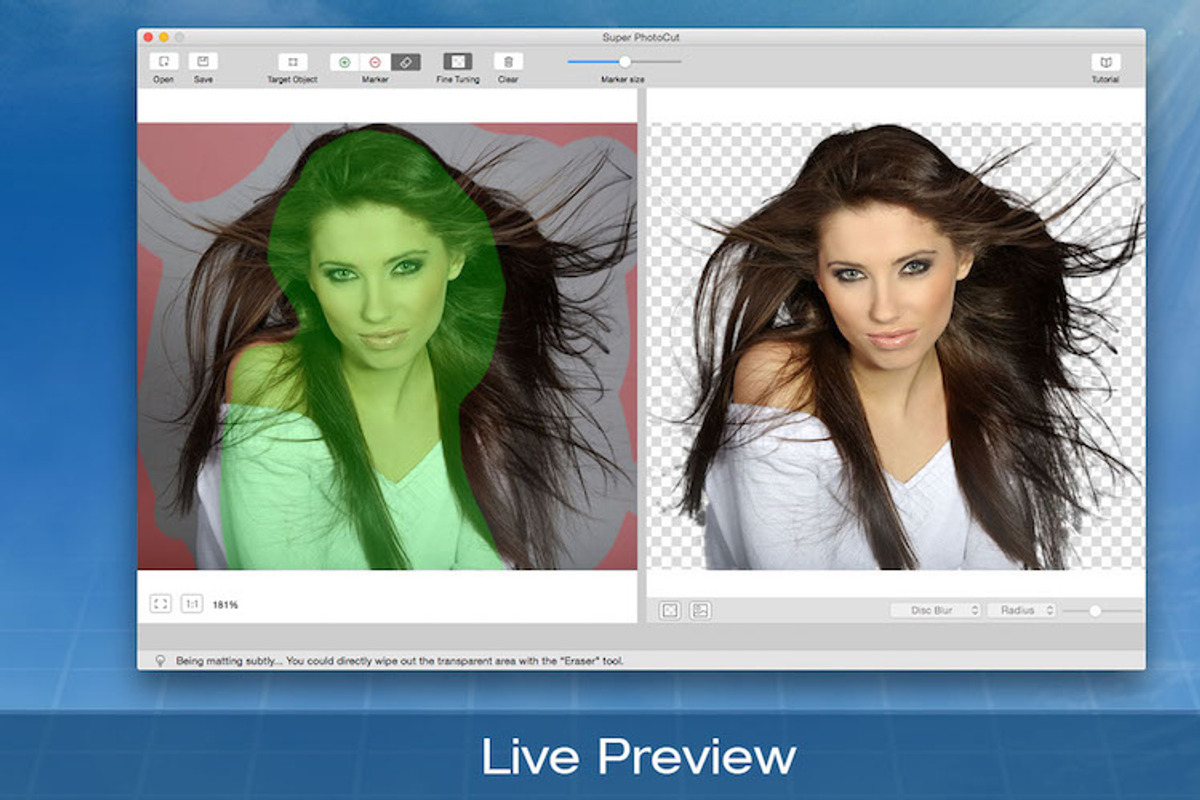Set zoom to 1:1 actual size
Screen dimensions: 1200x800
coord(192,604)
